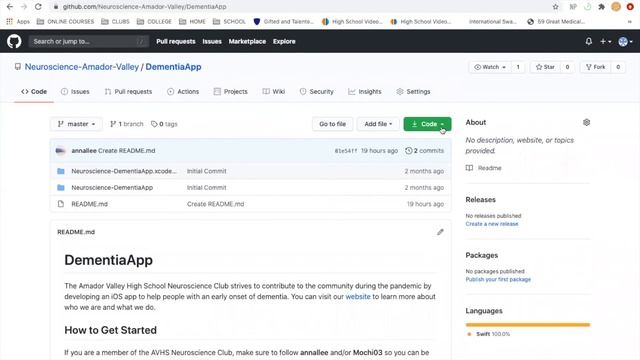Viewport: 640px width, 360px height.
Task: Open DementiaApp repository link
Action: pyautogui.click(x=173, y=67)
